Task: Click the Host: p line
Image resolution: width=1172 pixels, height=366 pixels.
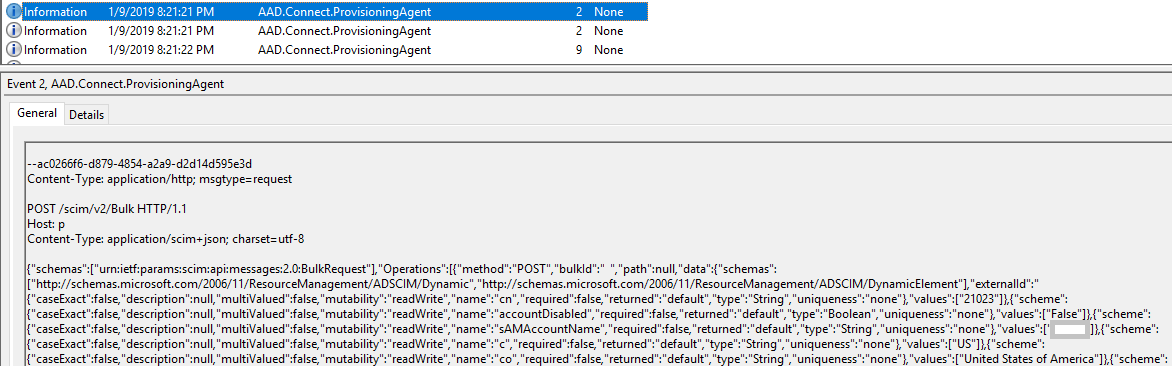Action: pos(45,225)
